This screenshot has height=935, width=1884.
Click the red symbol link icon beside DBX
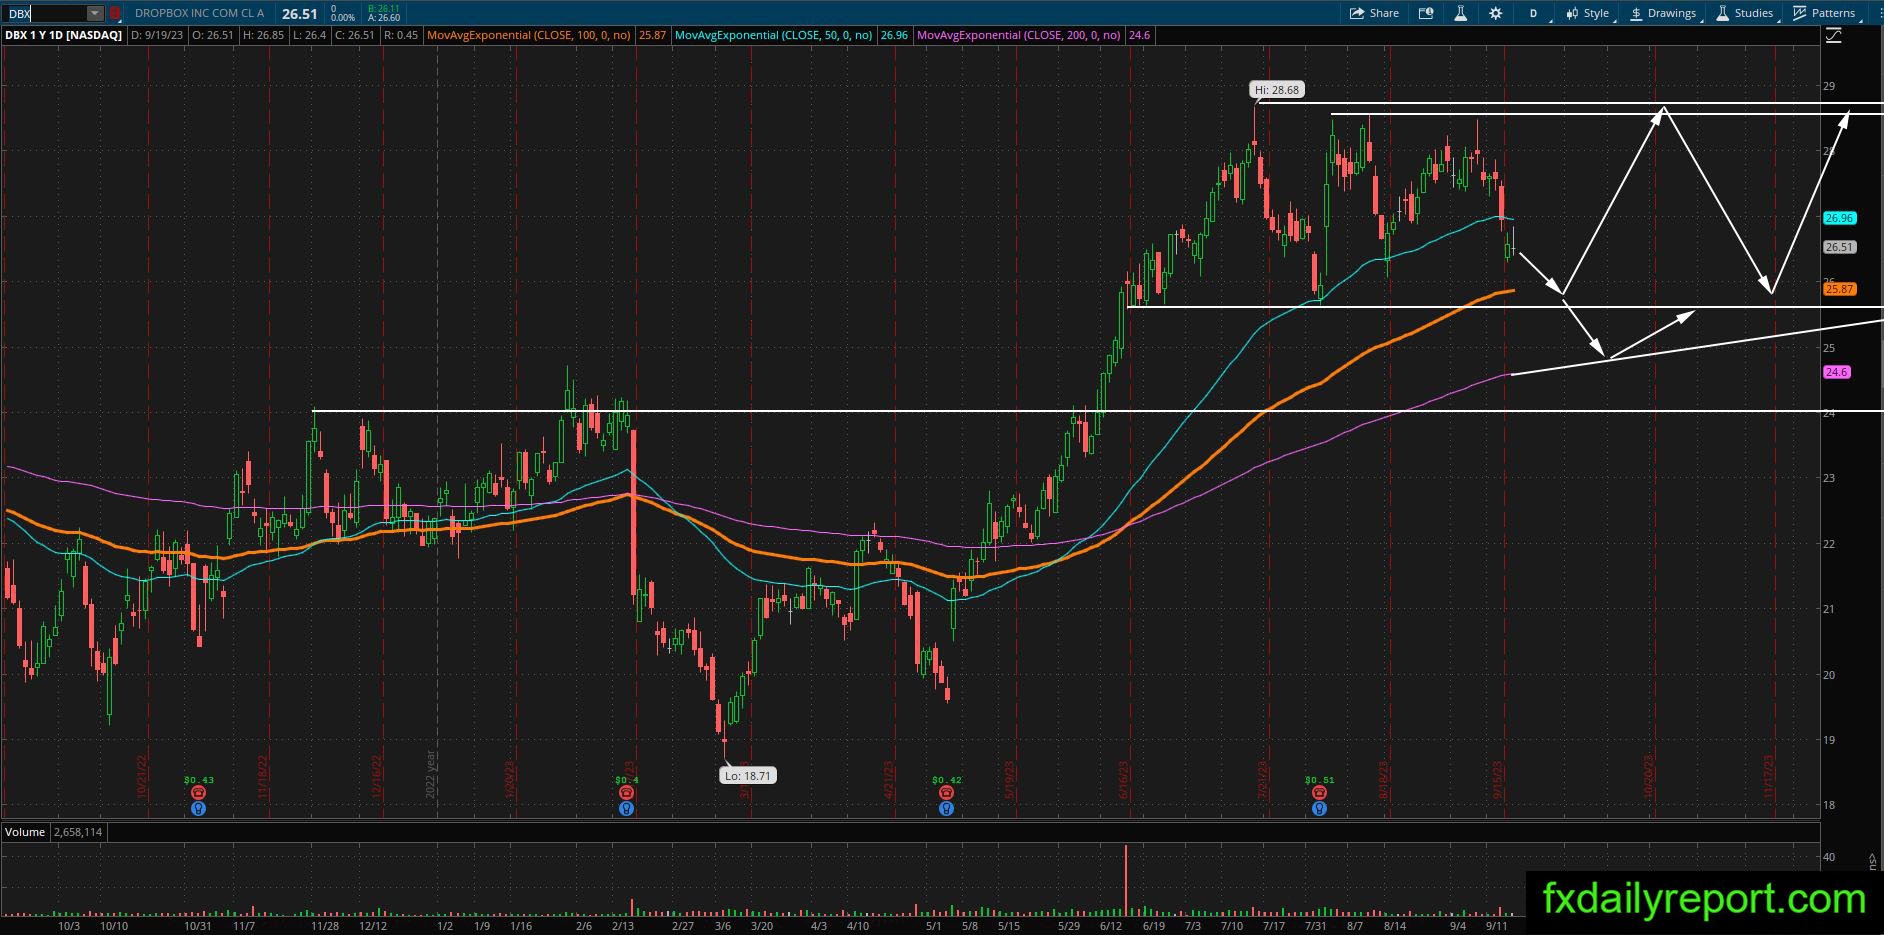coord(115,14)
